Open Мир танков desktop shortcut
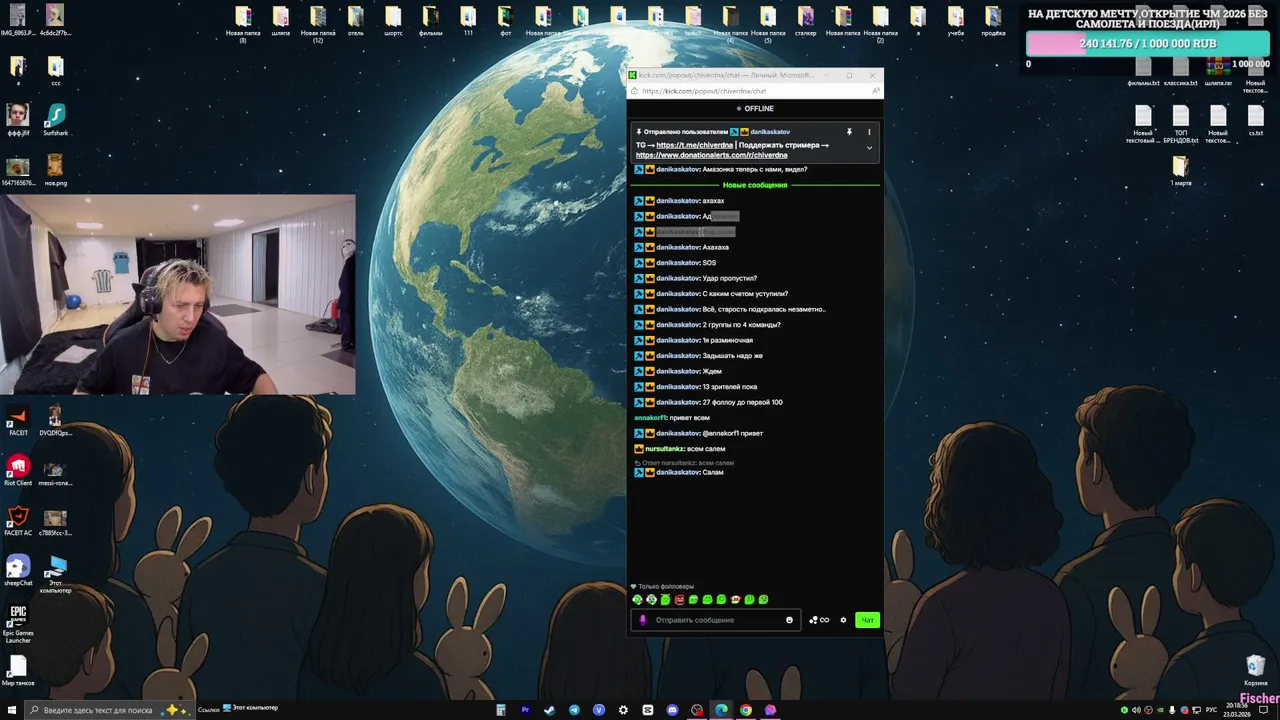The height and width of the screenshot is (720, 1280). coord(18,671)
